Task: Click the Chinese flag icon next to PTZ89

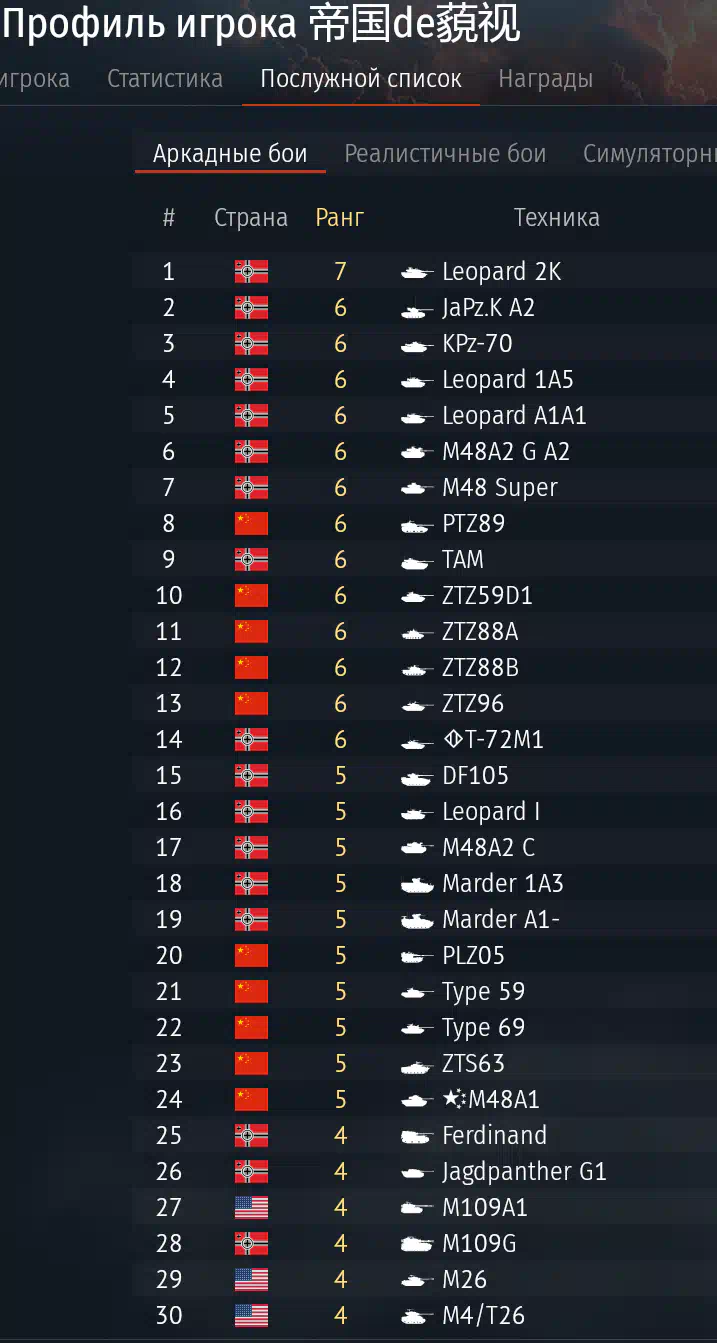Action: [251, 524]
